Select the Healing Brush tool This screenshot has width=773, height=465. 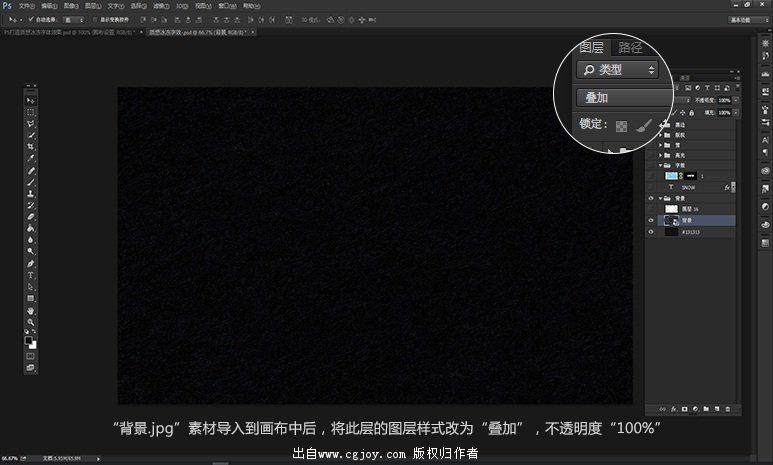click(31, 171)
